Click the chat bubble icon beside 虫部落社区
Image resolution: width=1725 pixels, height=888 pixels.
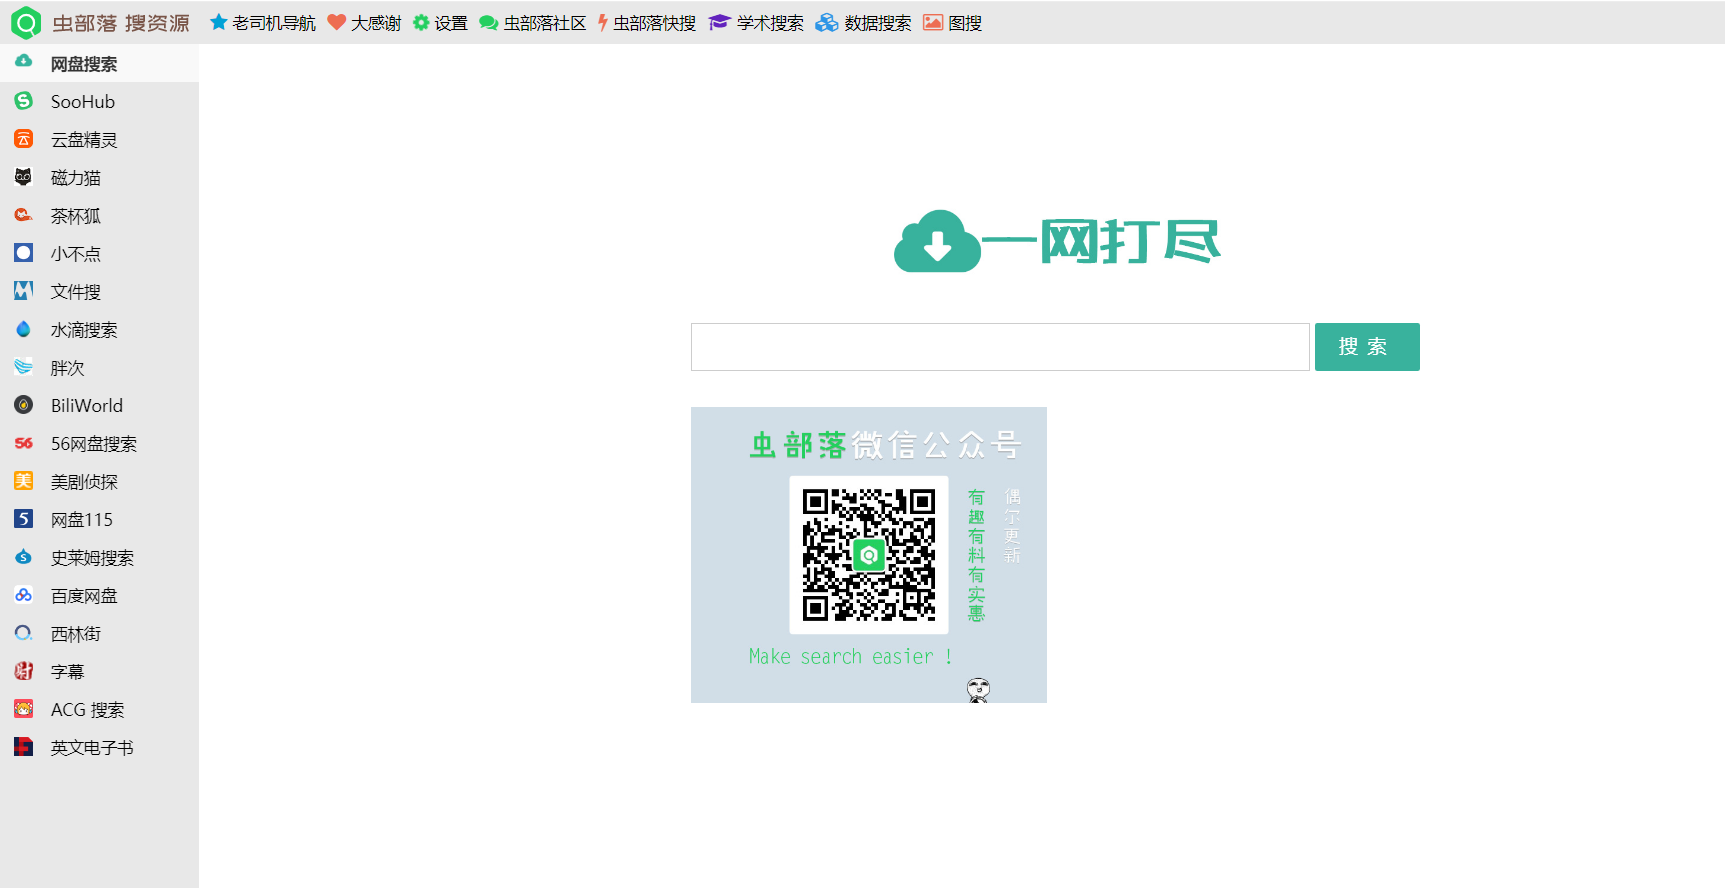click(x=488, y=23)
